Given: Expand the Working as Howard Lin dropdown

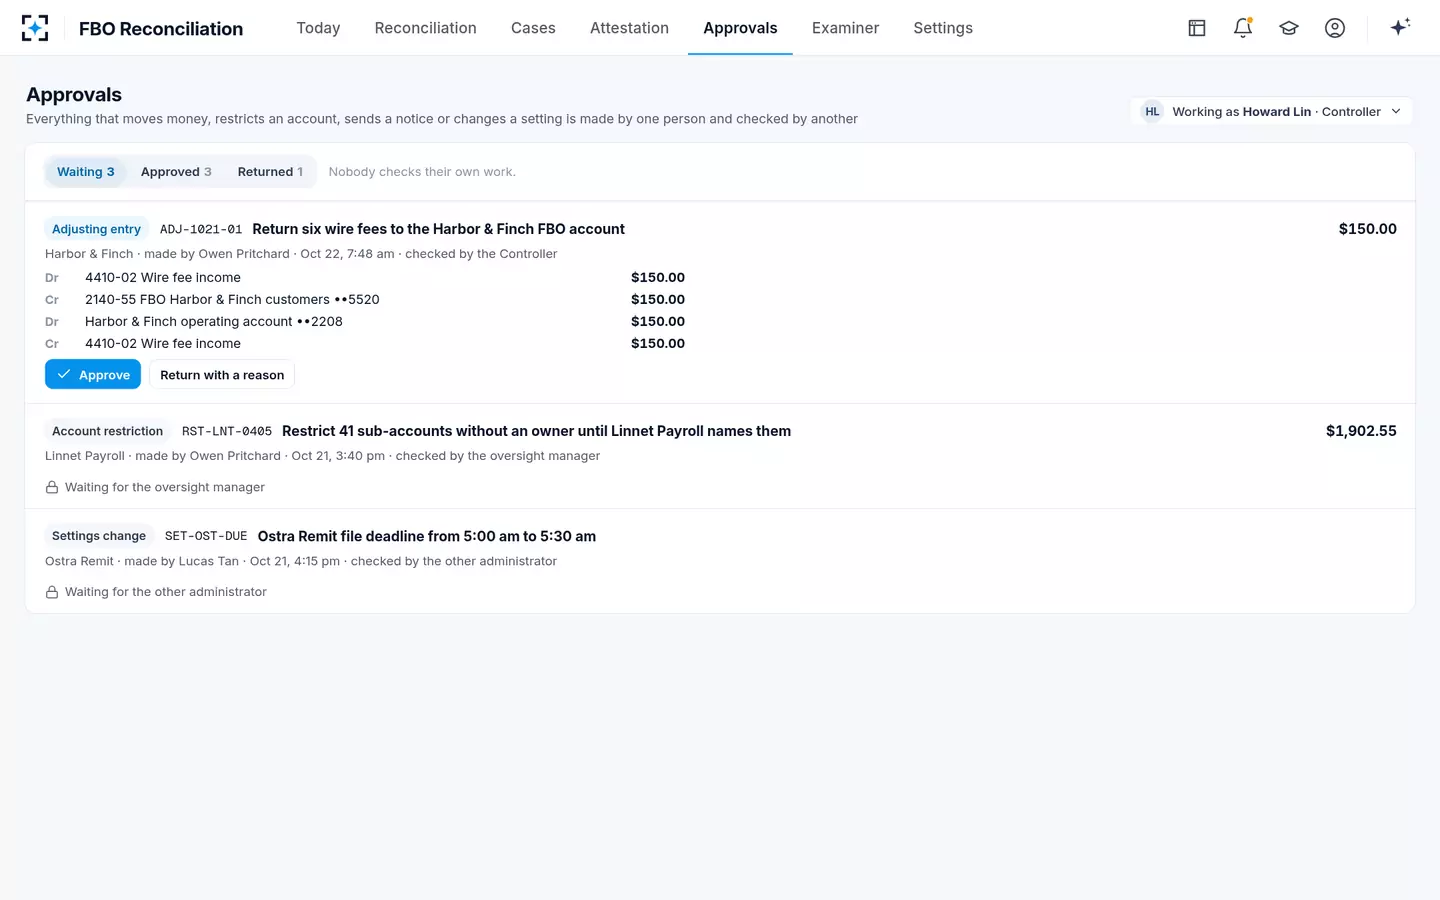Looking at the screenshot, I should 1272,111.
